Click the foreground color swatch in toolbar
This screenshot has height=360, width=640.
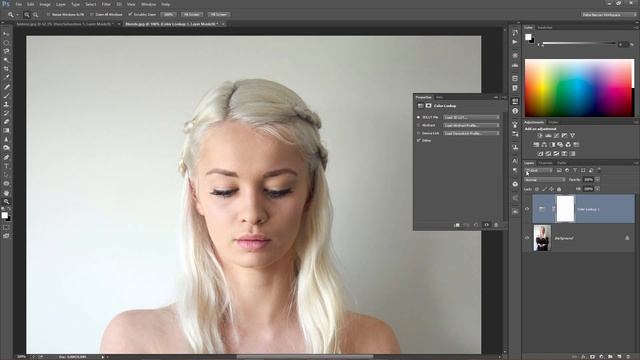coord(4,215)
